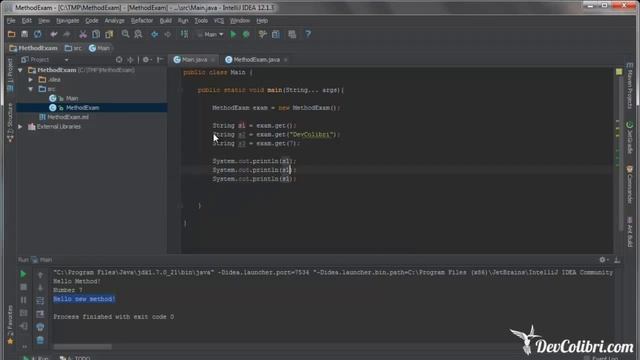Run Main with the green toolbar arrow
The image size is (640, 360).
coord(233,34)
